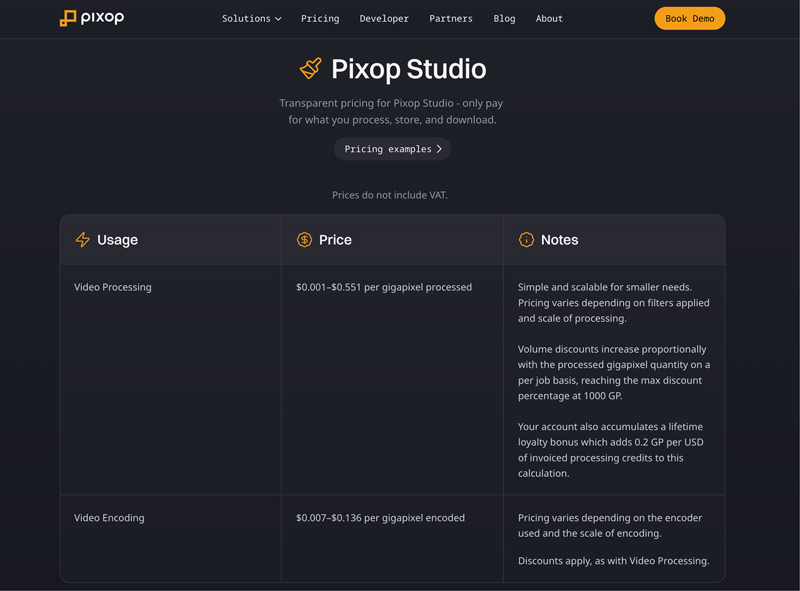
Task: Click the dollar coin icon in the Price header
Action: click(304, 239)
